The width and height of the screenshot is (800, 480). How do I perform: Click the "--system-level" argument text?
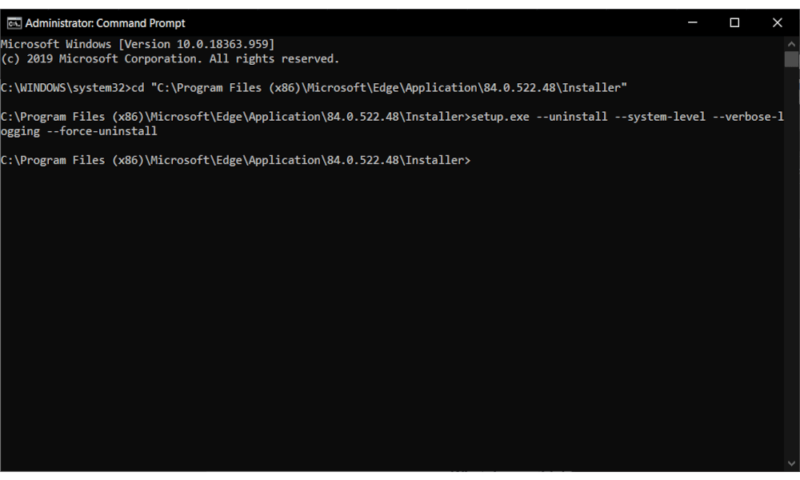[x=662, y=117]
